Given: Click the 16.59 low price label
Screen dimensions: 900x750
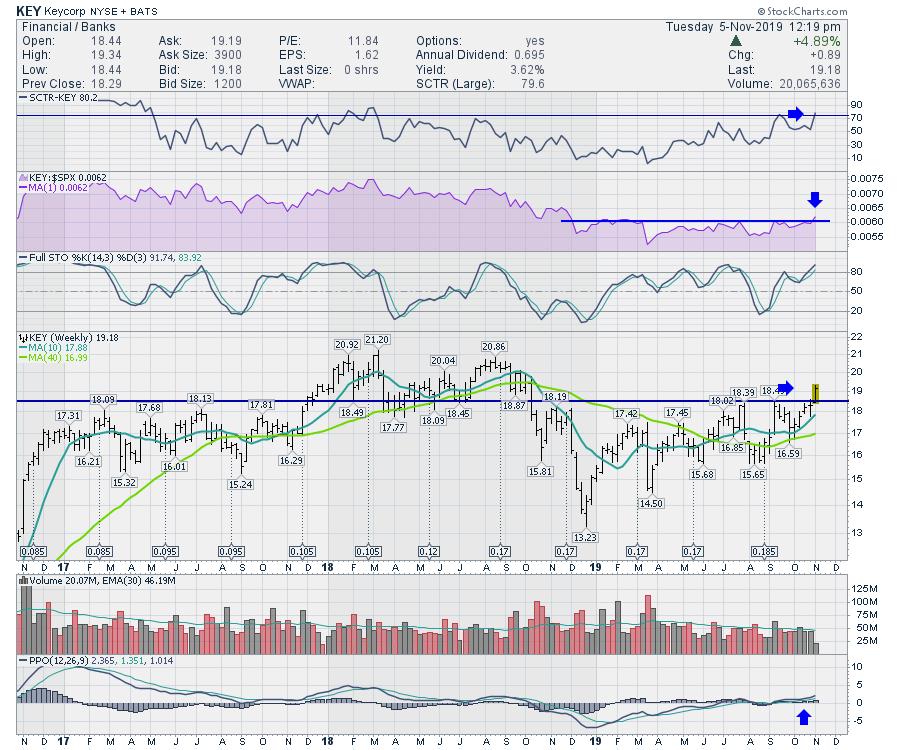Looking at the screenshot, I should tap(788, 453).
